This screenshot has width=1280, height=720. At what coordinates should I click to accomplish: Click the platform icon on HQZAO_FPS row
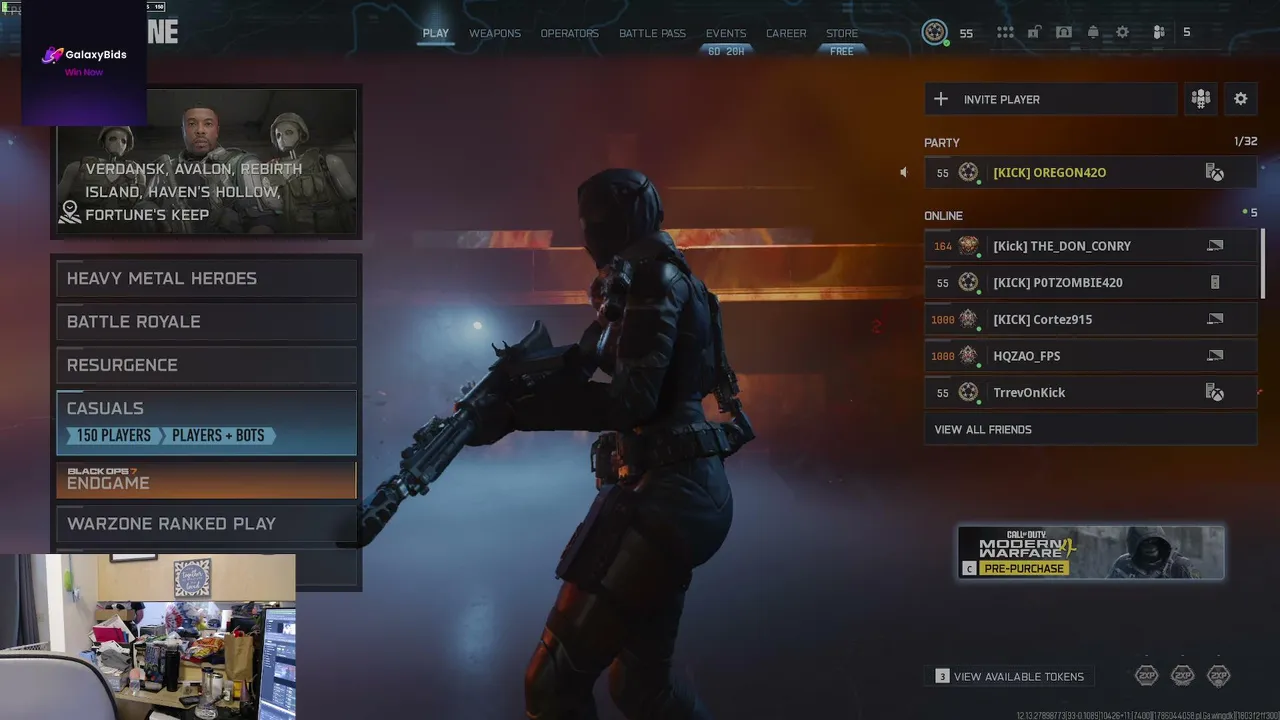coord(1215,356)
